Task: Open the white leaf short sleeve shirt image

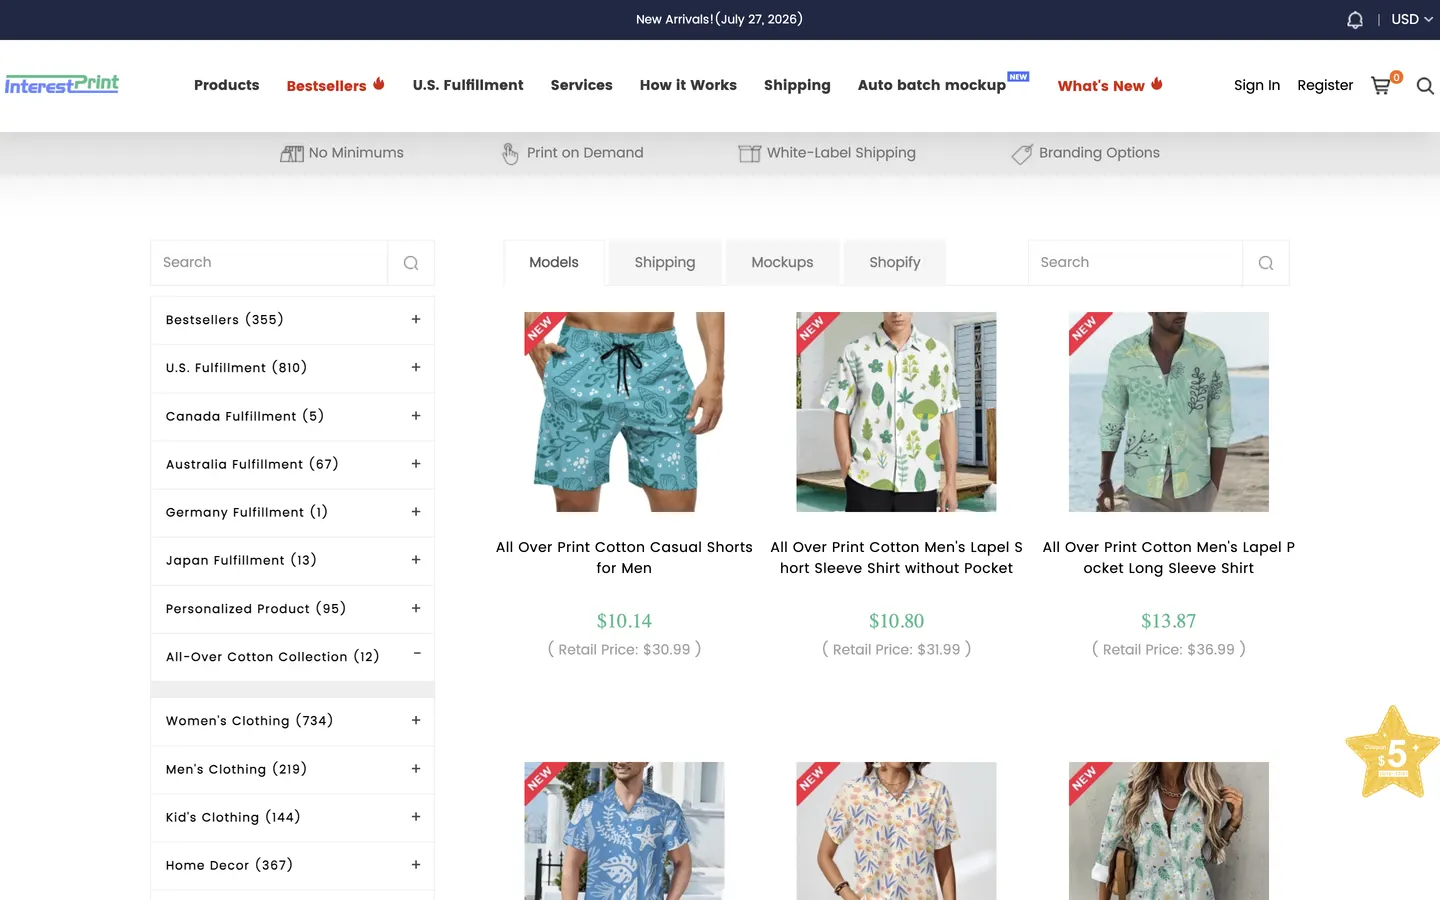Action: click(896, 412)
